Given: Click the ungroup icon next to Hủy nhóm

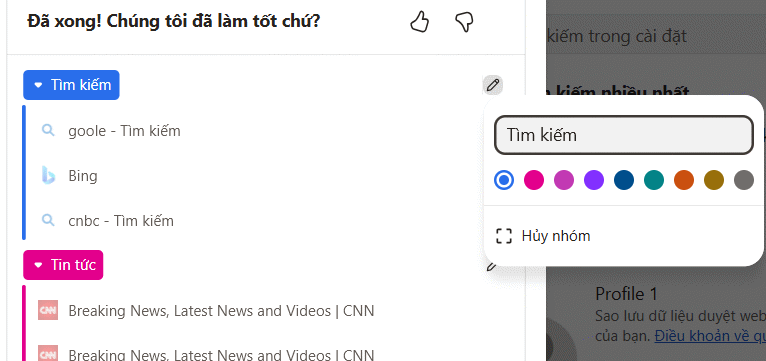Looking at the screenshot, I should (504, 236).
